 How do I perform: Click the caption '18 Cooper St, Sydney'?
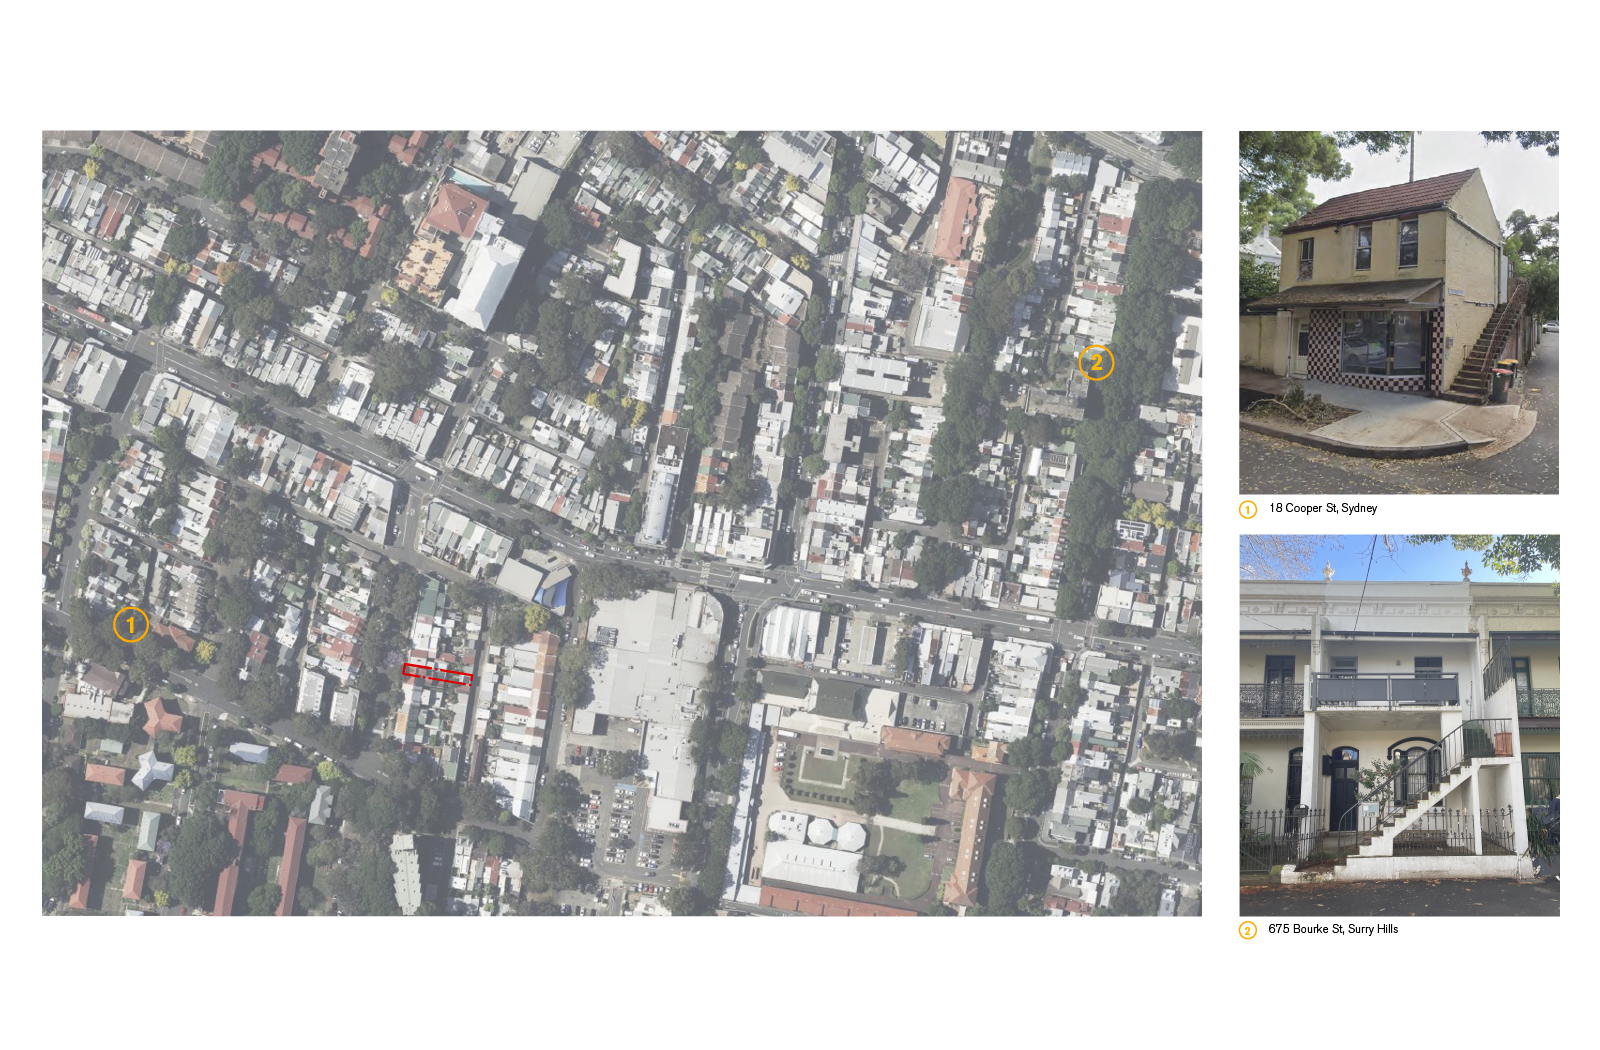1323,508
